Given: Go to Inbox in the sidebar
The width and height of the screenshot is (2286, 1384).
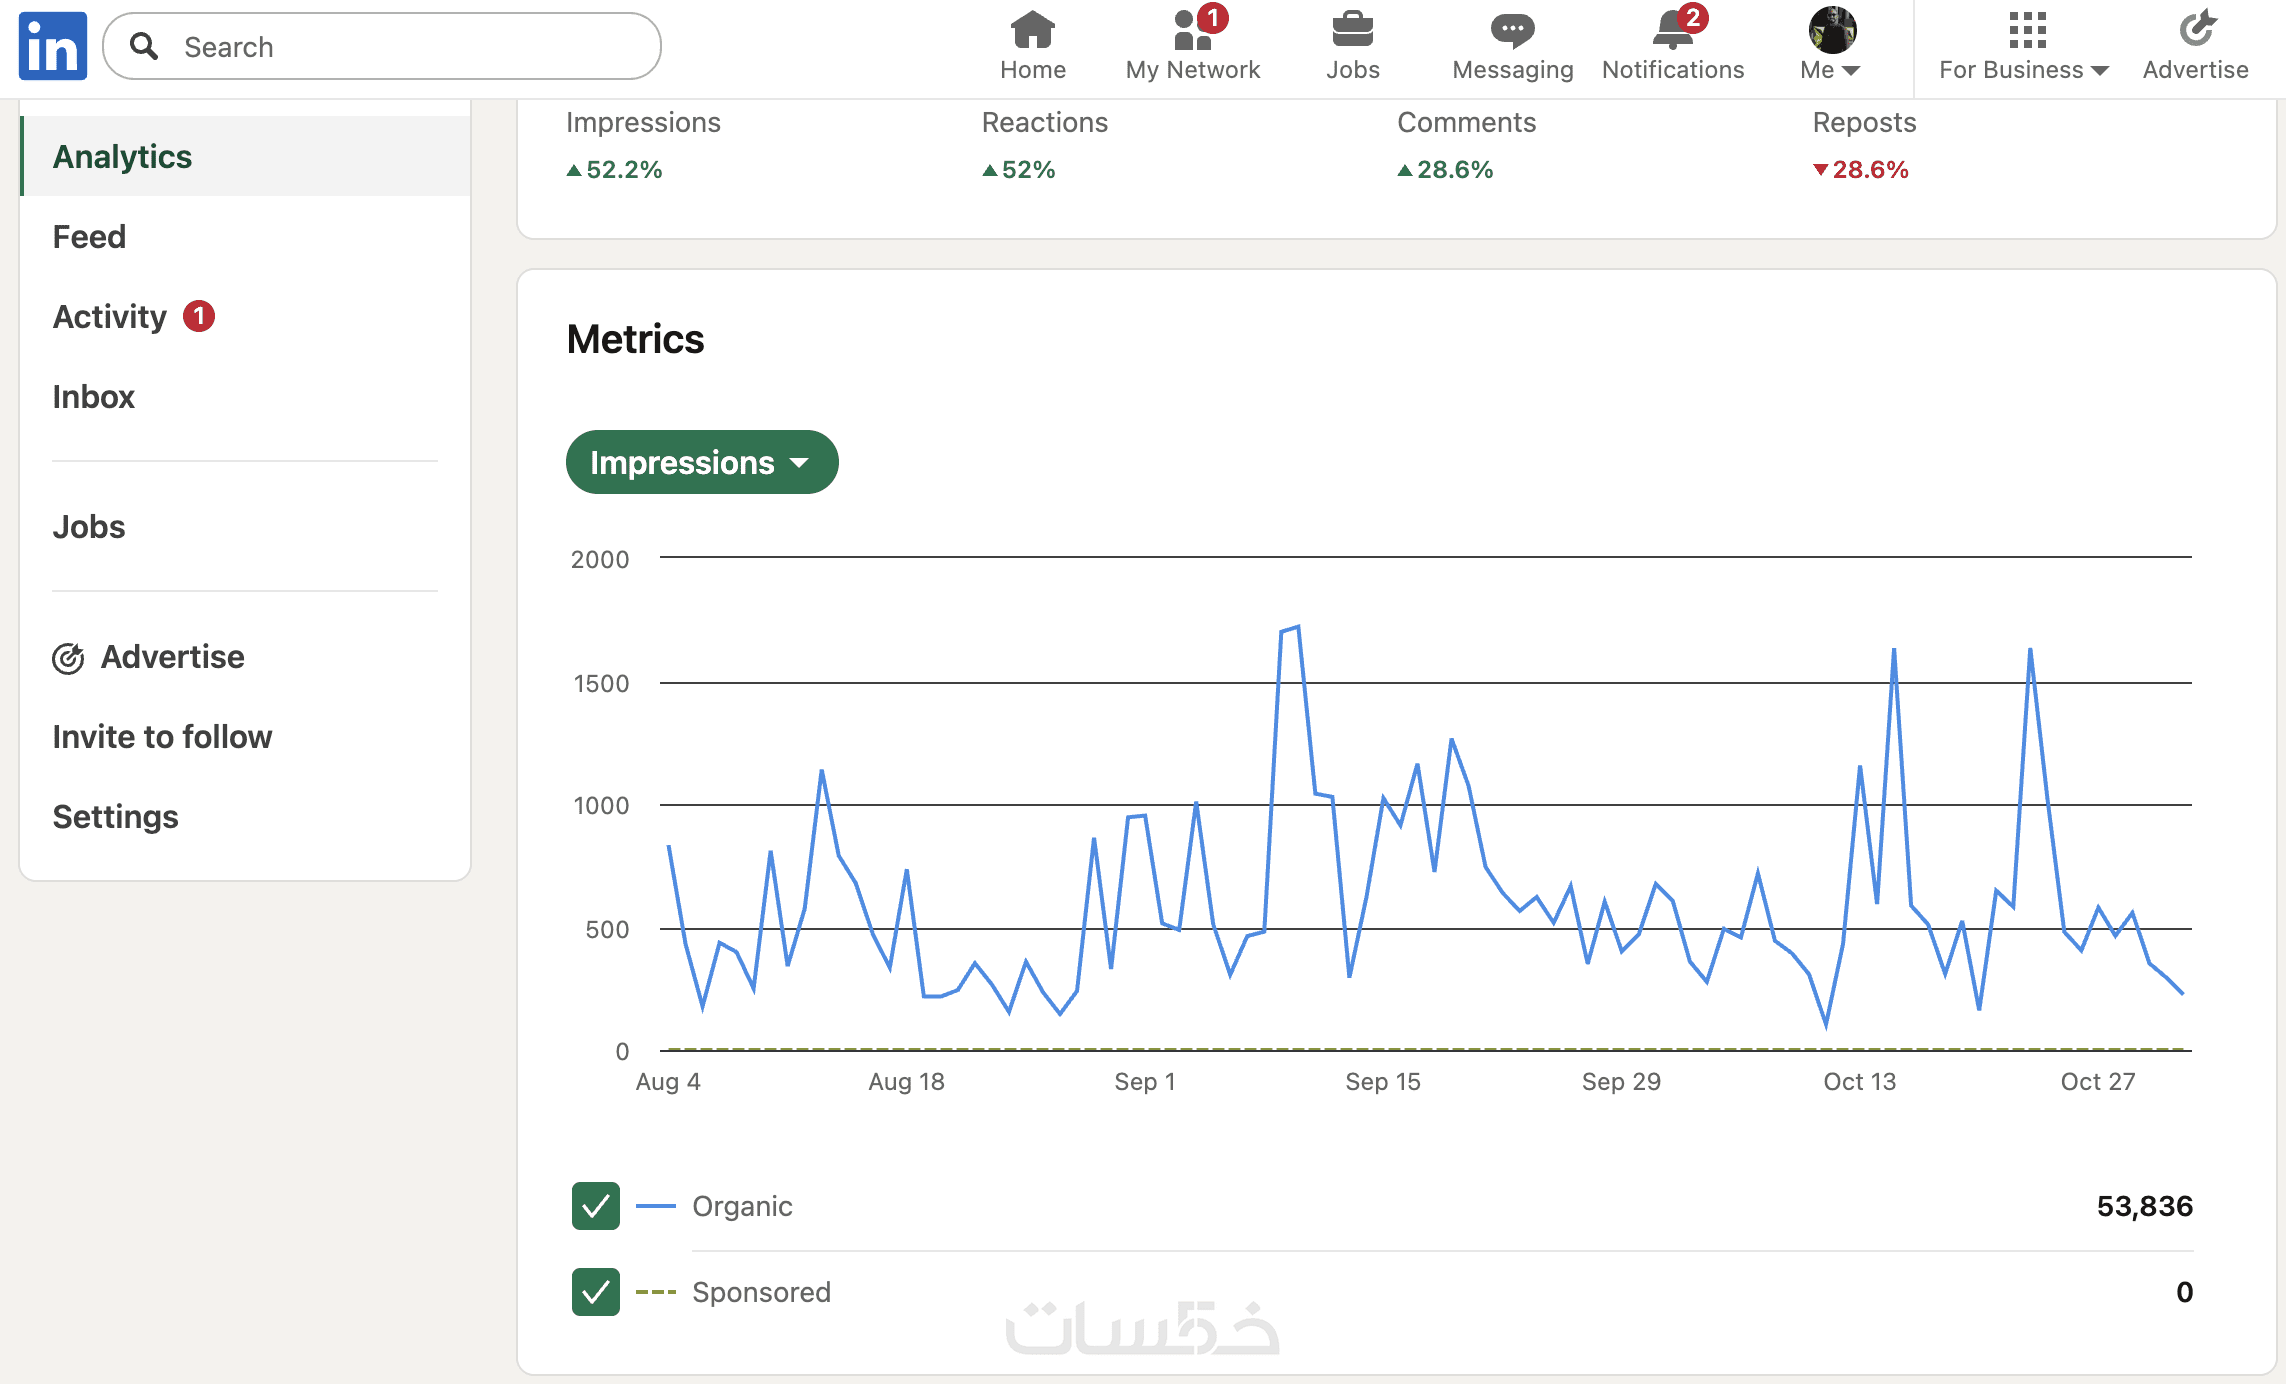Looking at the screenshot, I should point(93,397).
